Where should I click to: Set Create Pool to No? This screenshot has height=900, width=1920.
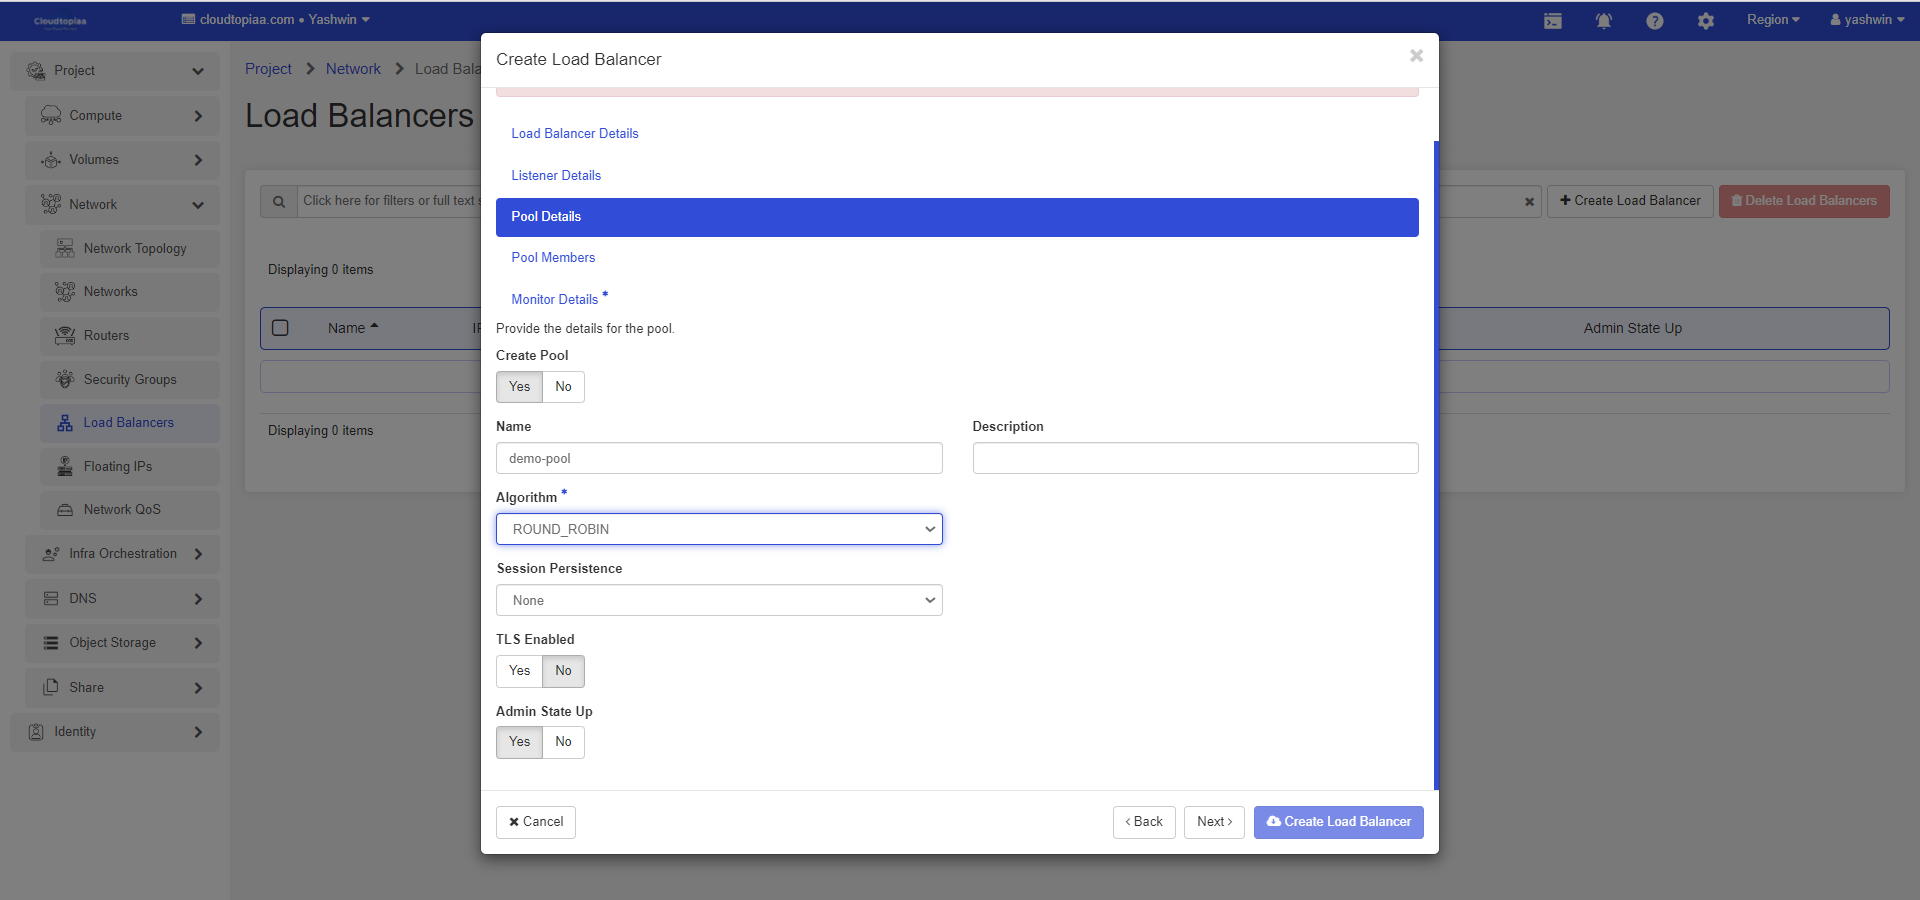point(563,387)
